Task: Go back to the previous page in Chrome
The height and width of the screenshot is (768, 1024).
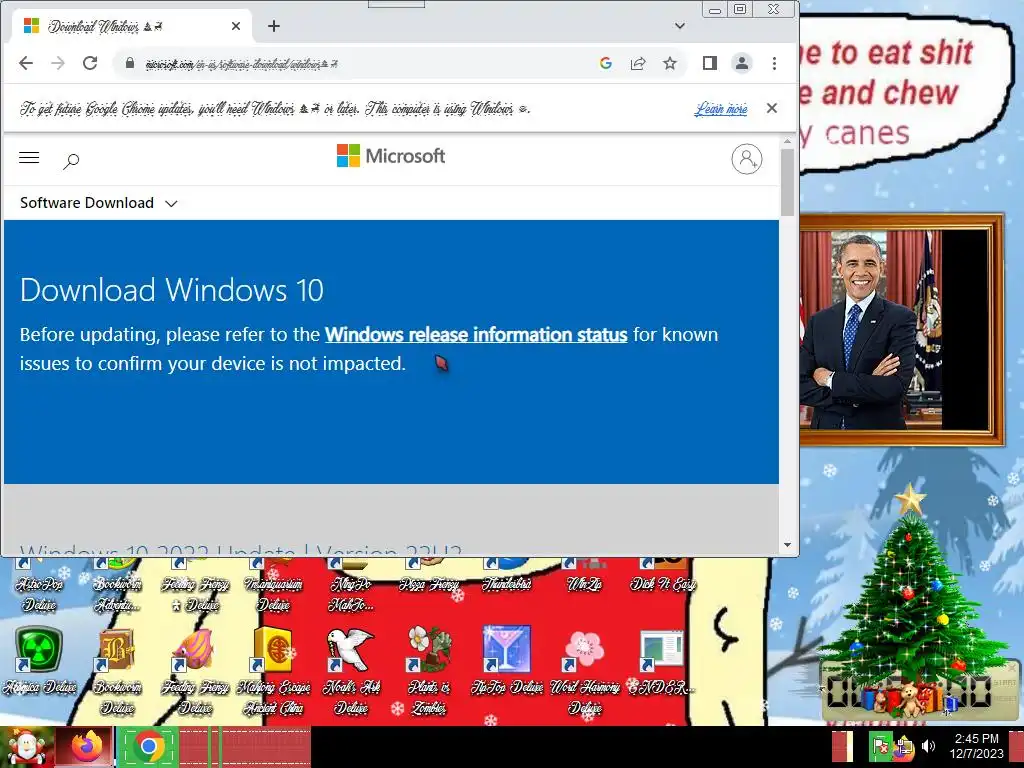Action: pos(26,63)
